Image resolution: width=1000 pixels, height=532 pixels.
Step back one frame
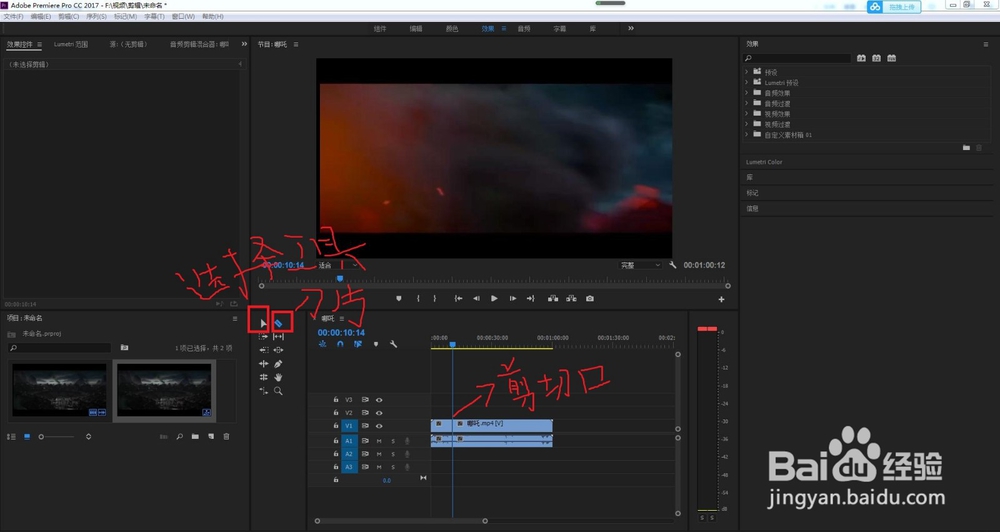pyautogui.click(x=476, y=299)
